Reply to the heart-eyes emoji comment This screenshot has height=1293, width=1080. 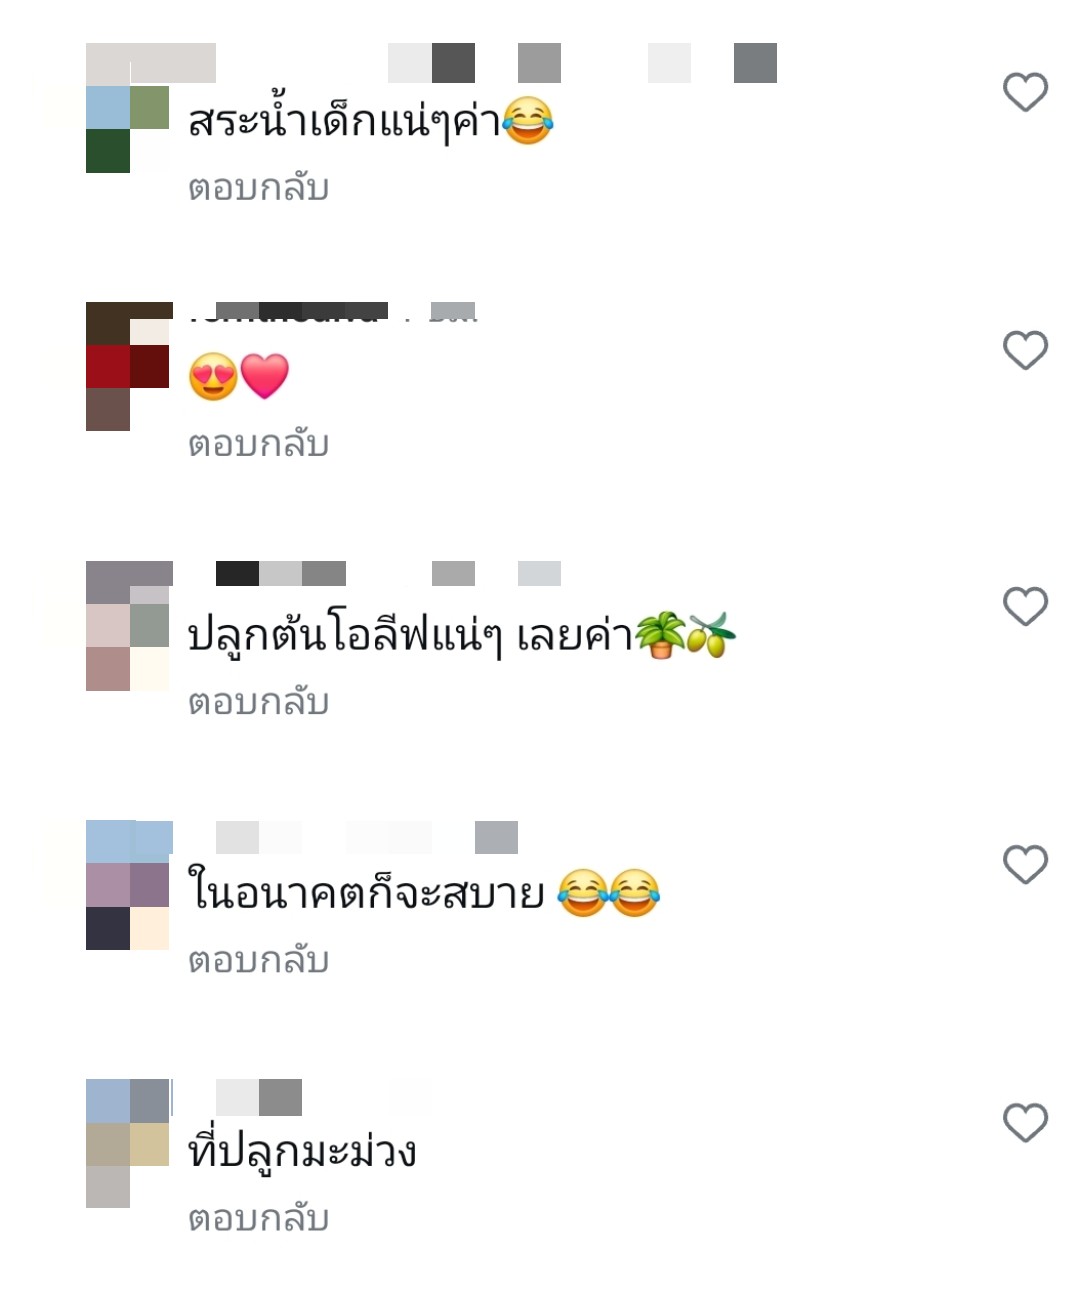(259, 443)
